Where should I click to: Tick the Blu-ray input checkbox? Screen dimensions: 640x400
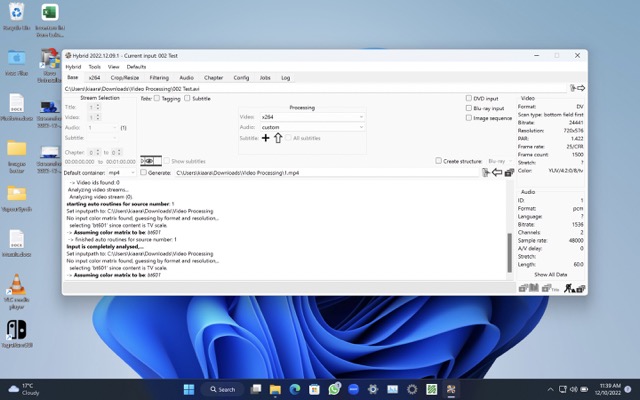tap(469, 108)
